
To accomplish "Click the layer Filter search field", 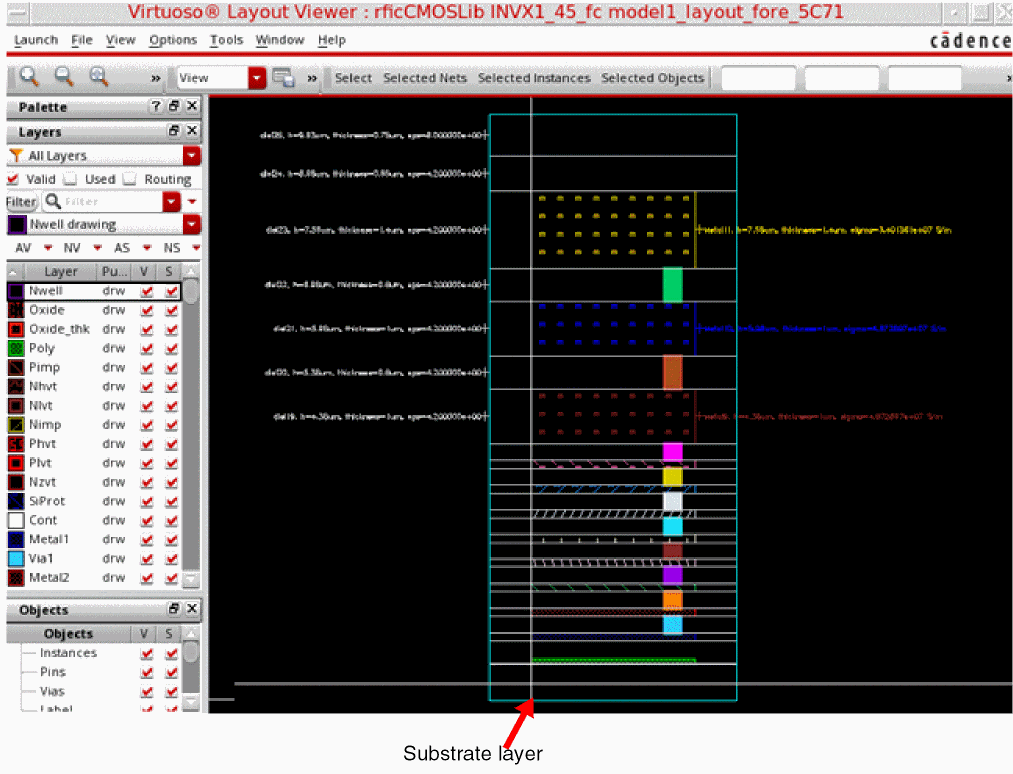I will click(x=110, y=202).
